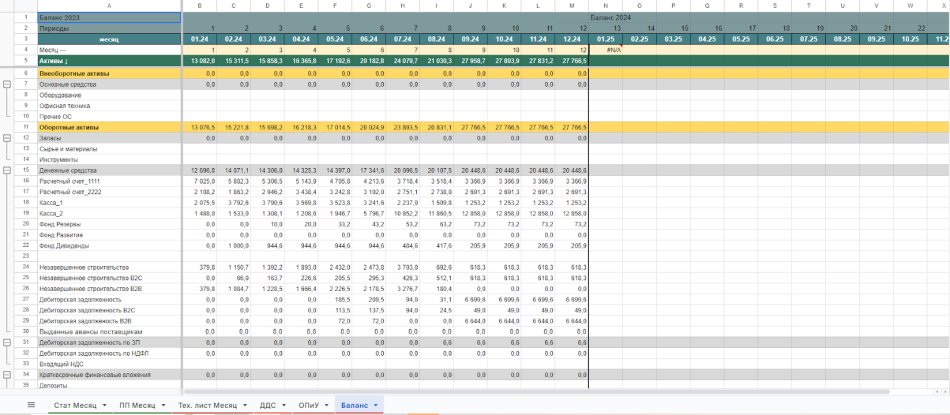Collapse the Краткосрочные финансовые вложения group
The height and width of the screenshot is (415, 950).
[x=8, y=374]
